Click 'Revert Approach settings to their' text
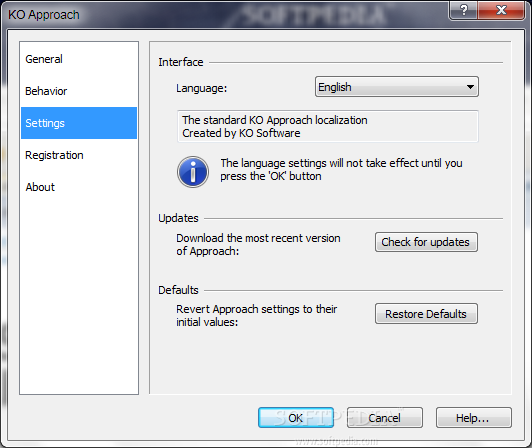The width and height of the screenshot is (532, 448). tap(256, 309)
